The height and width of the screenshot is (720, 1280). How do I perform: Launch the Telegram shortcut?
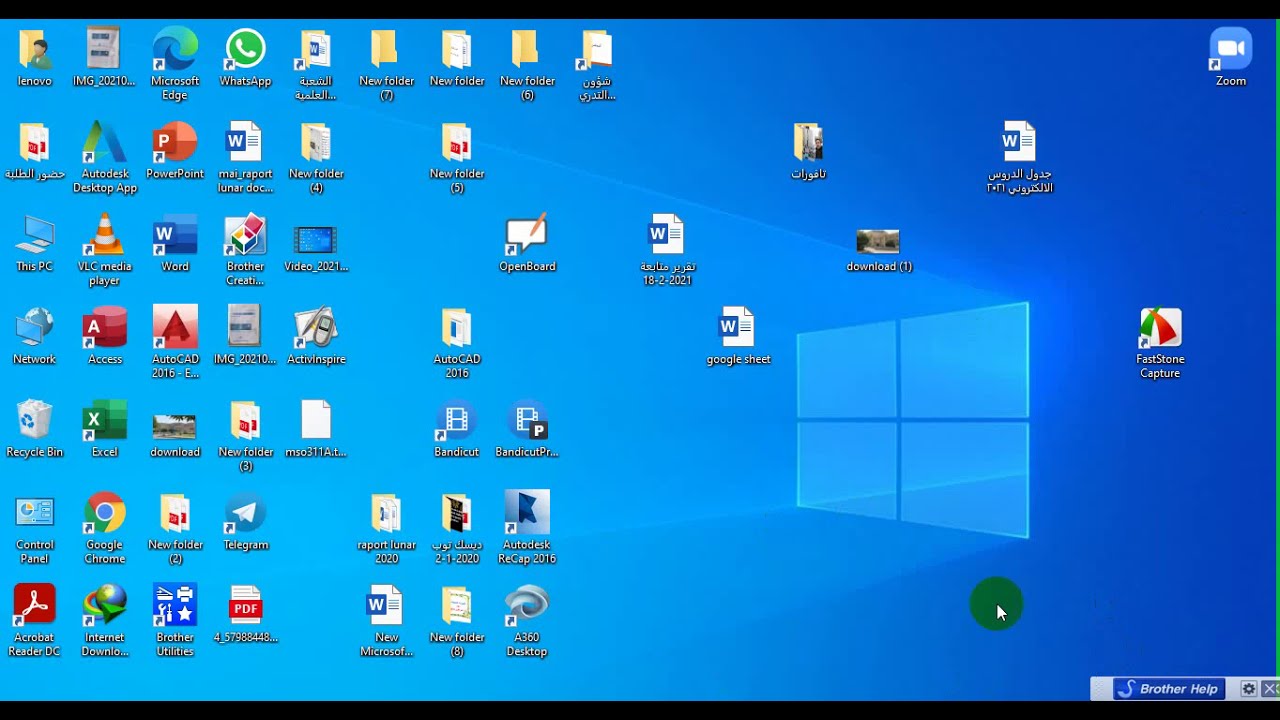245,522
